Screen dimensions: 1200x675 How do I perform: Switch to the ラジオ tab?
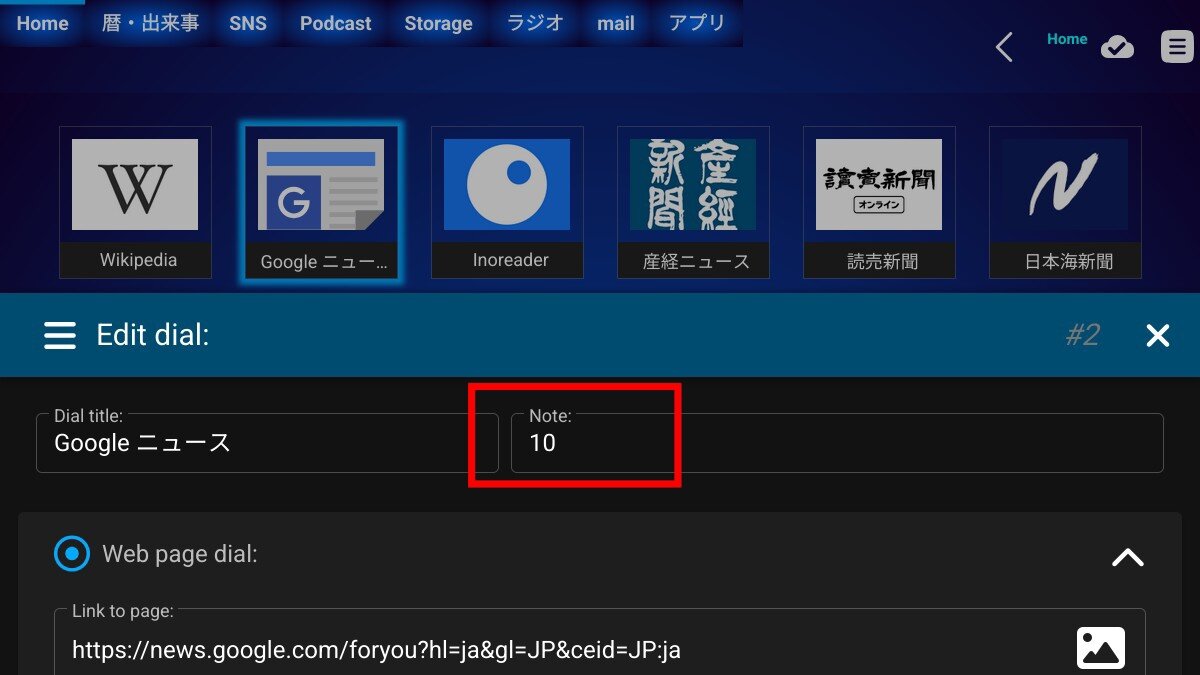(535, 23)
